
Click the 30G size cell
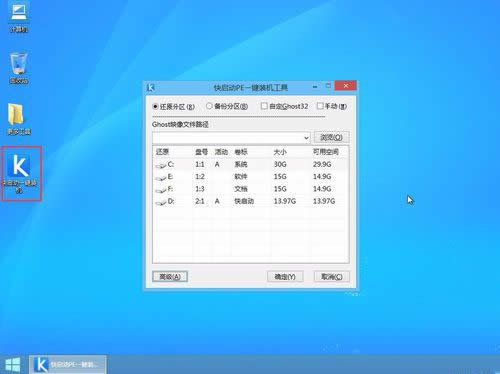(280, 164)
